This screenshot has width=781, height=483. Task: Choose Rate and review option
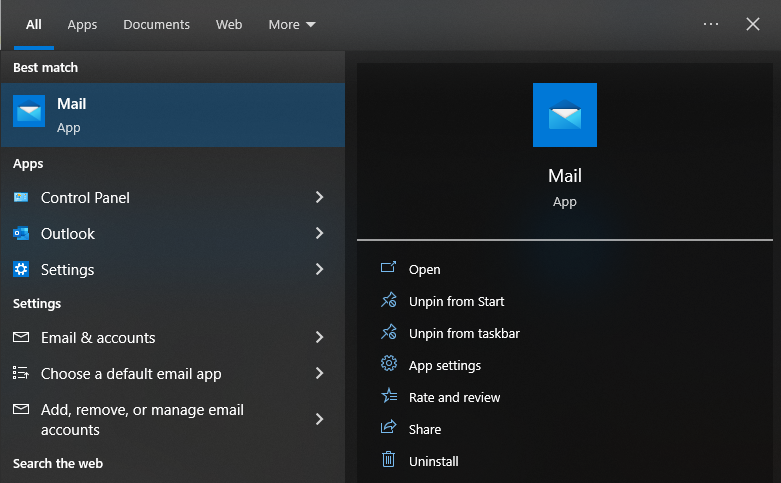(x=454, y=397)
